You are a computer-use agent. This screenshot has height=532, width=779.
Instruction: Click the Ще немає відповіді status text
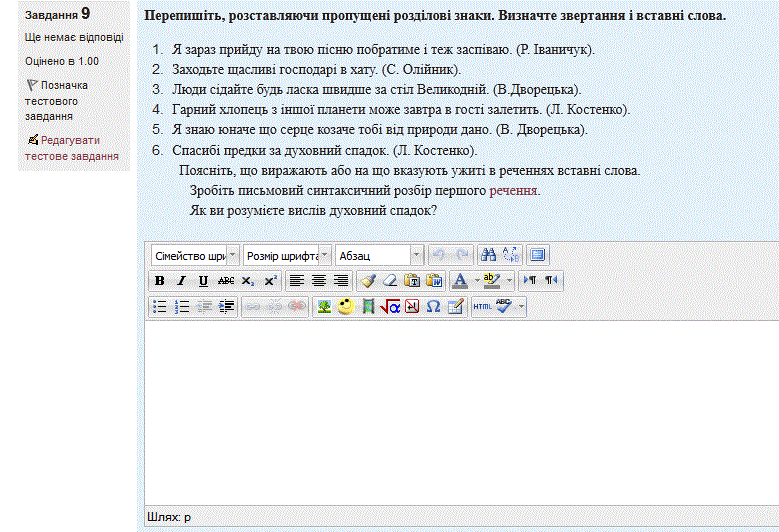point(74,37)
